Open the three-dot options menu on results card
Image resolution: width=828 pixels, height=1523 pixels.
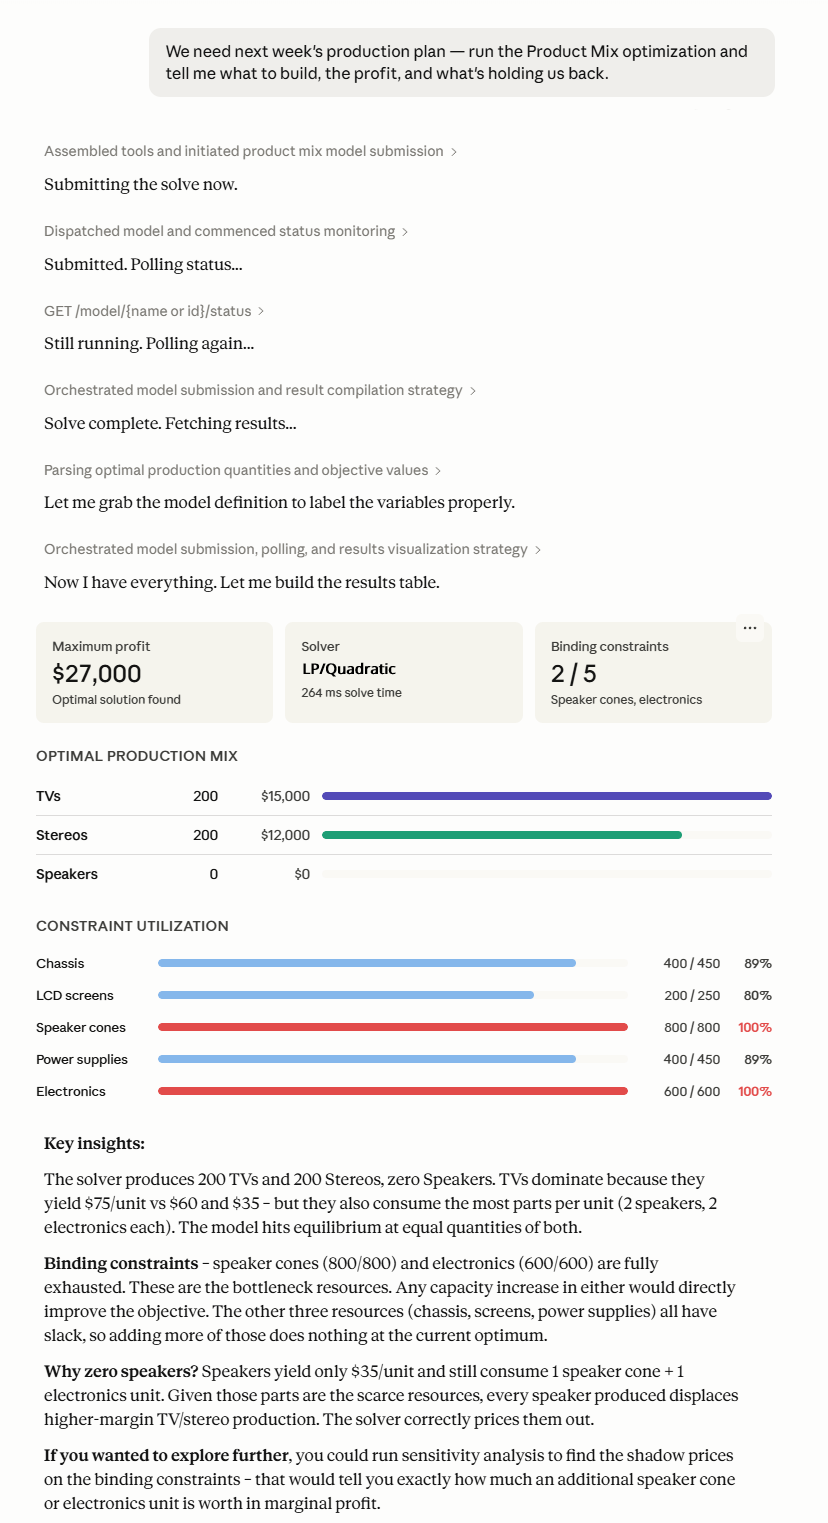[x=750, y=628]
